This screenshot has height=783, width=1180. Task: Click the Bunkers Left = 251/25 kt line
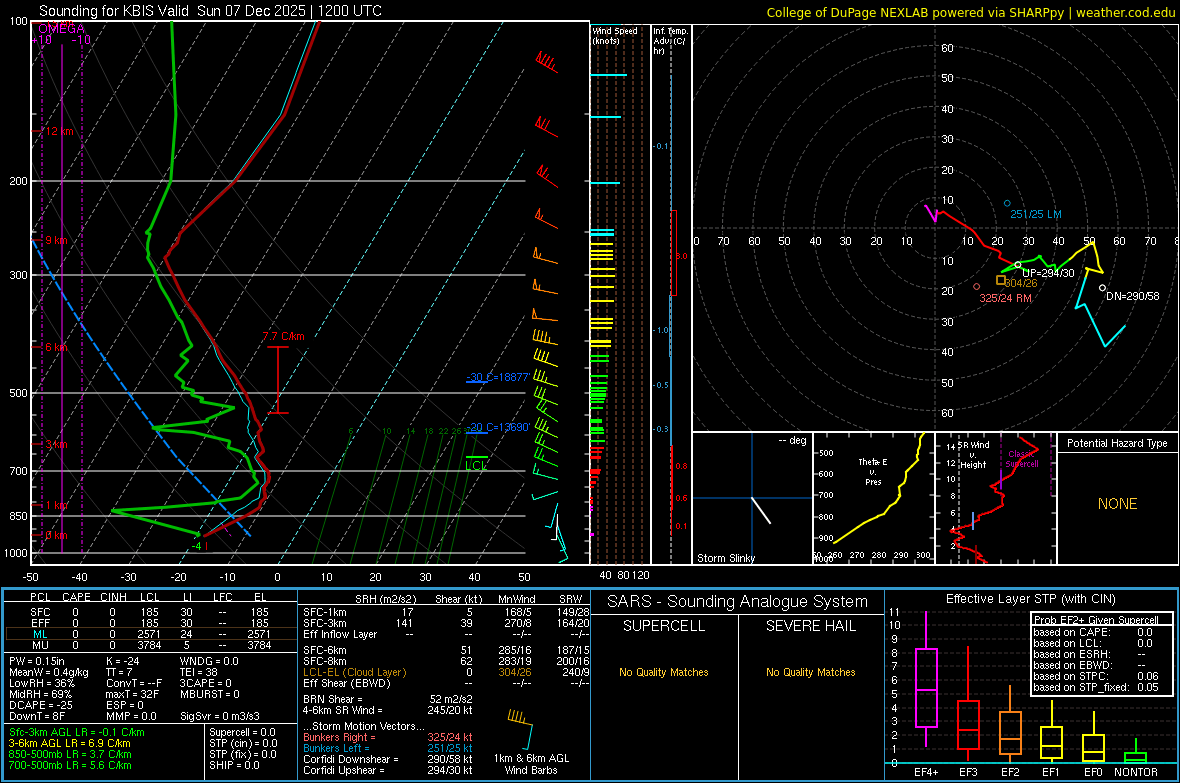pos(388,748)
